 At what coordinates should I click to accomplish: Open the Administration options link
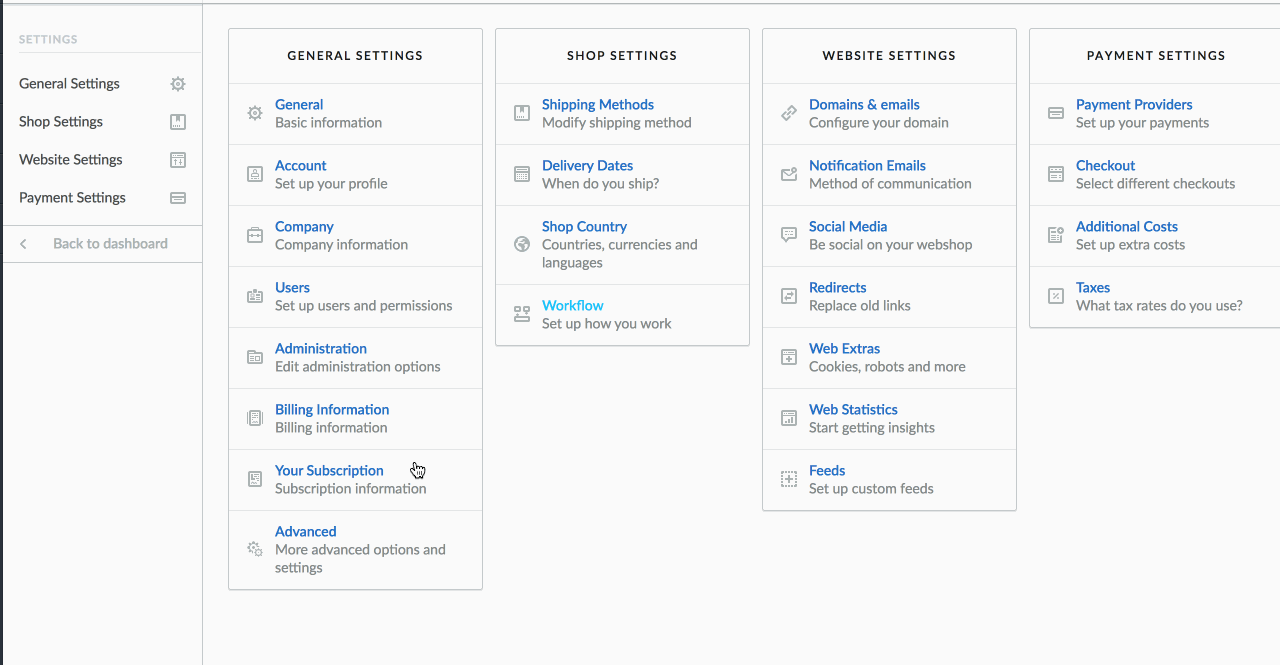[321, 349]
